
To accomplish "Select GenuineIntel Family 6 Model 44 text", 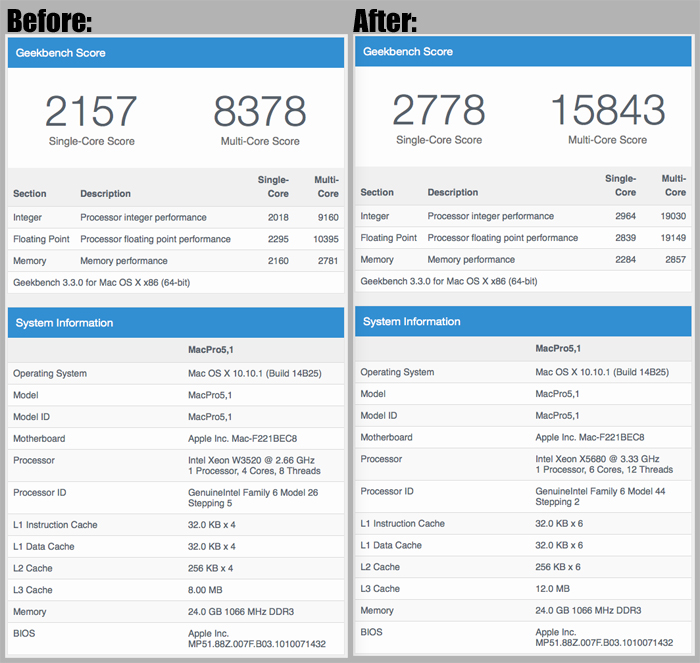I will pyautogui.click(x=600, y=491).
